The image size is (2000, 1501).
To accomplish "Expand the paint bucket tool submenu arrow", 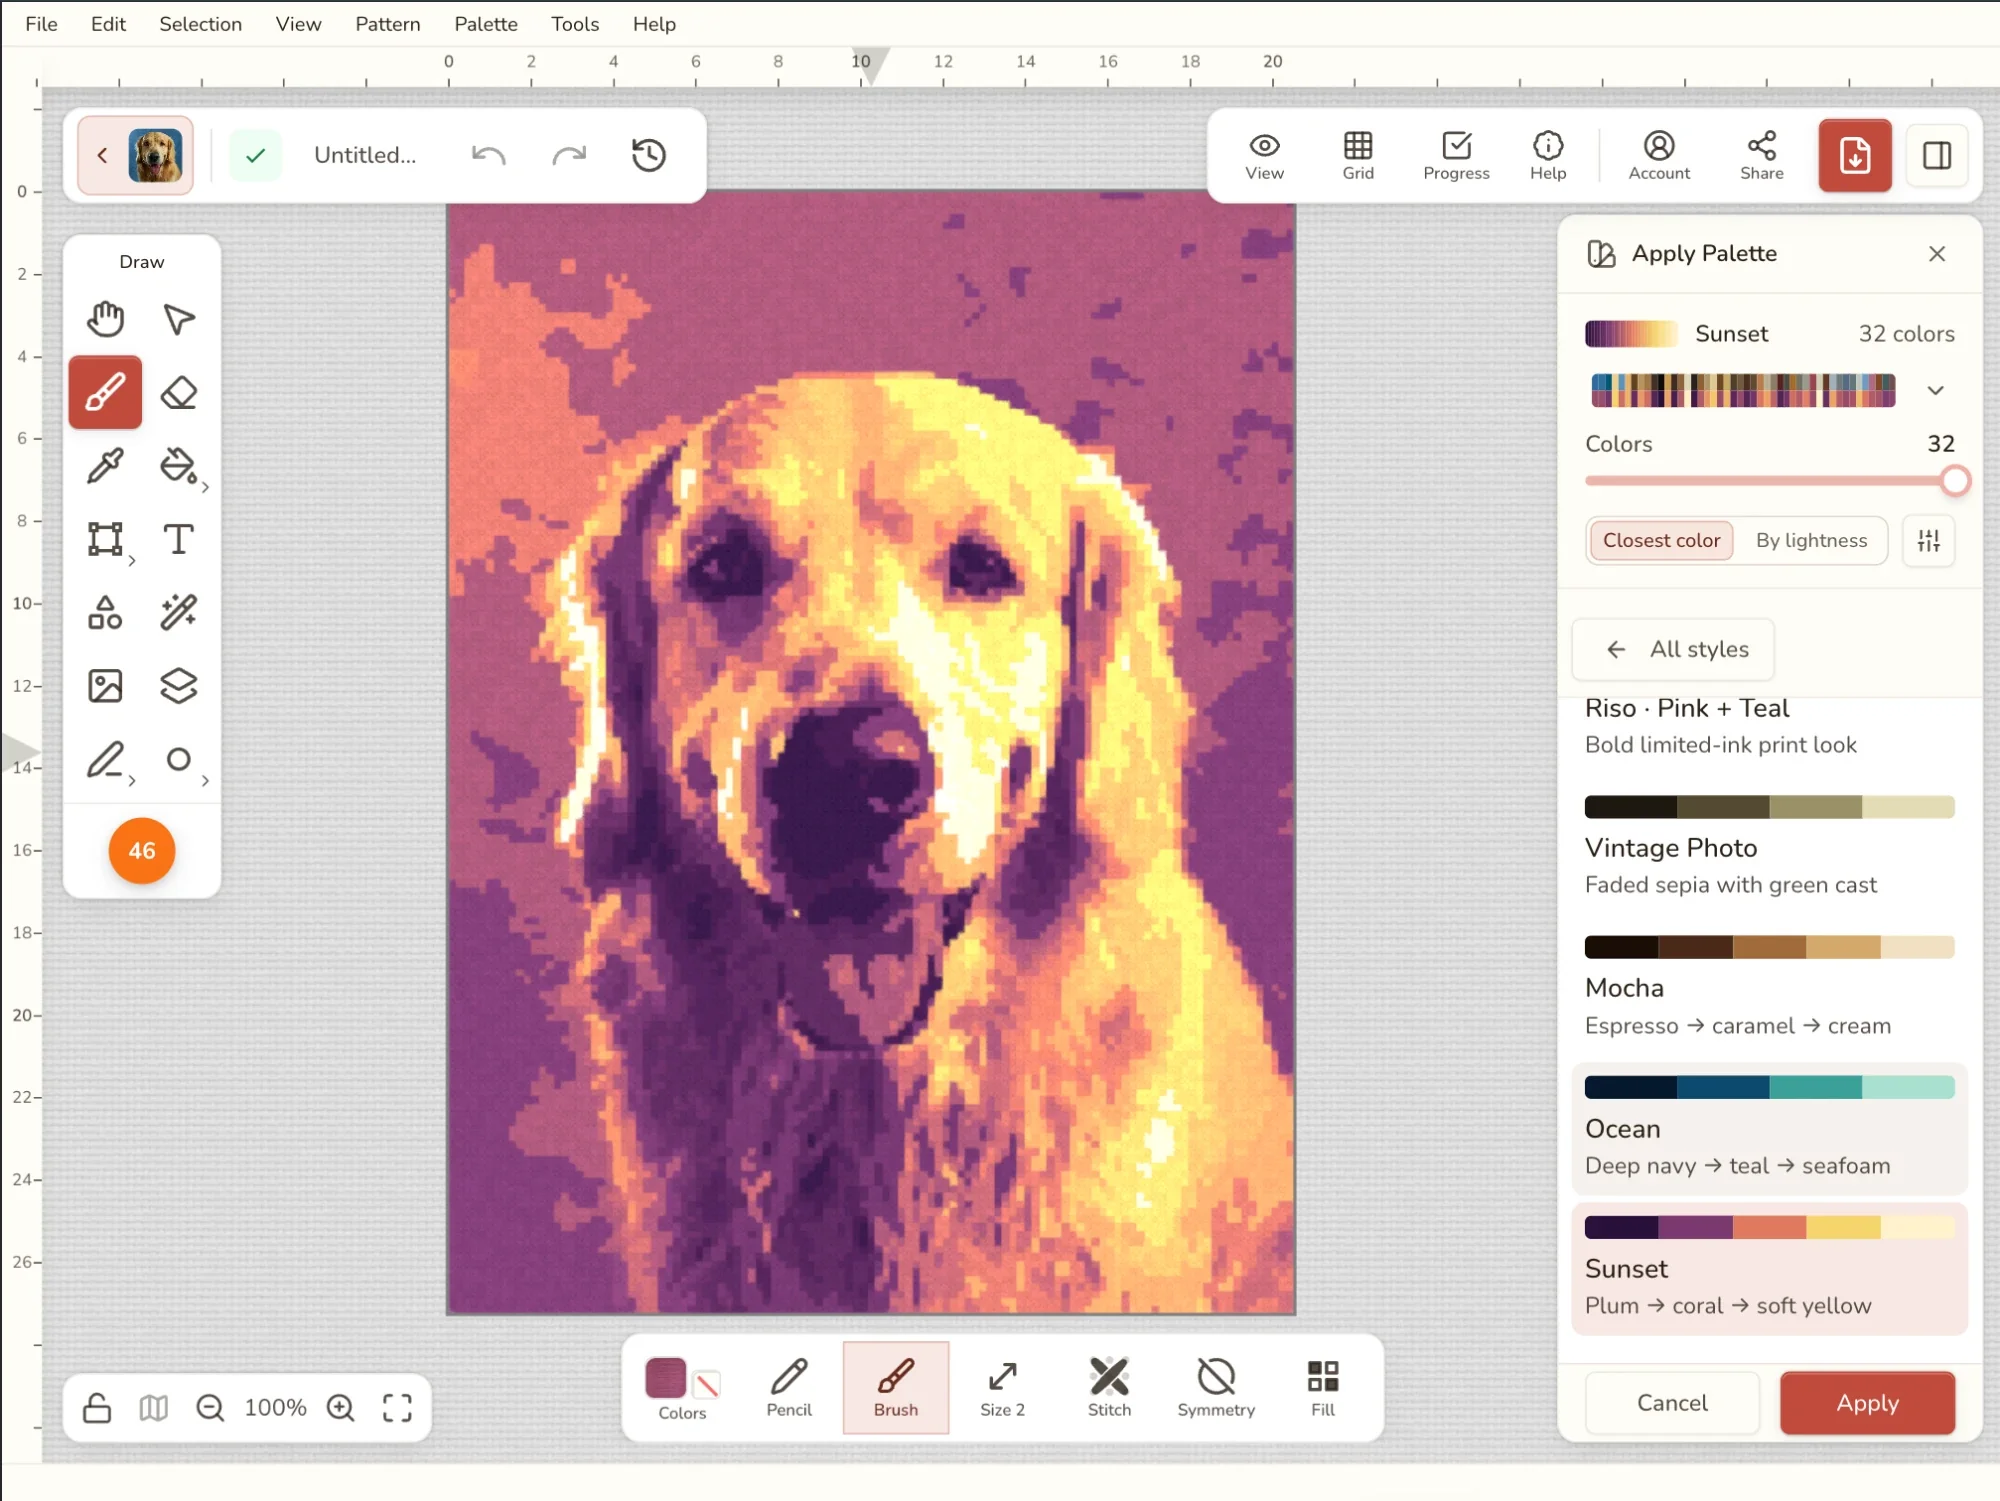I will point(205,488).
